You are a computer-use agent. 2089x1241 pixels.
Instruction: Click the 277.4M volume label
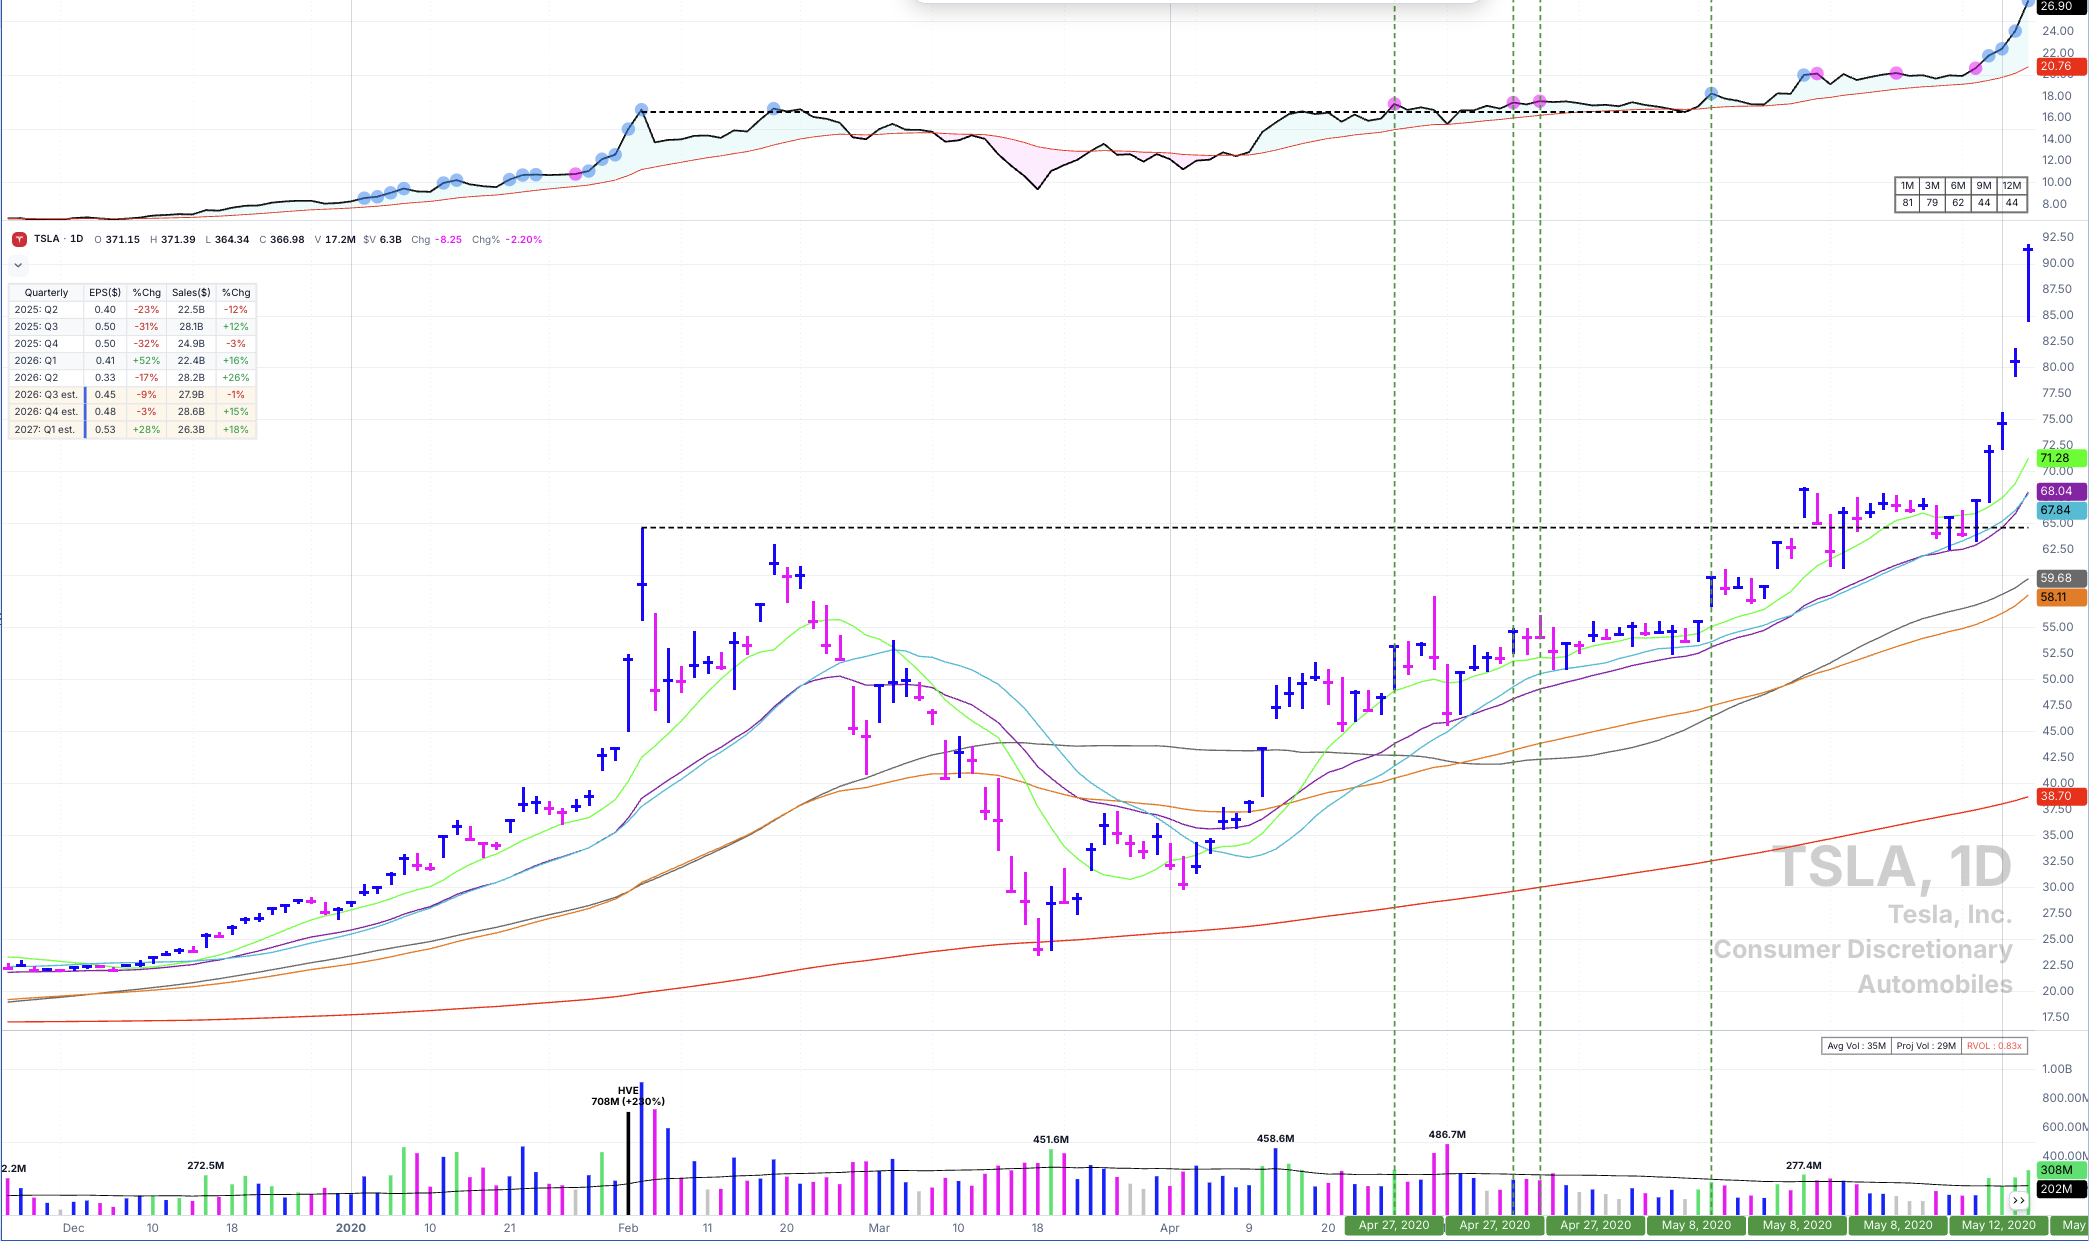1804,1166
